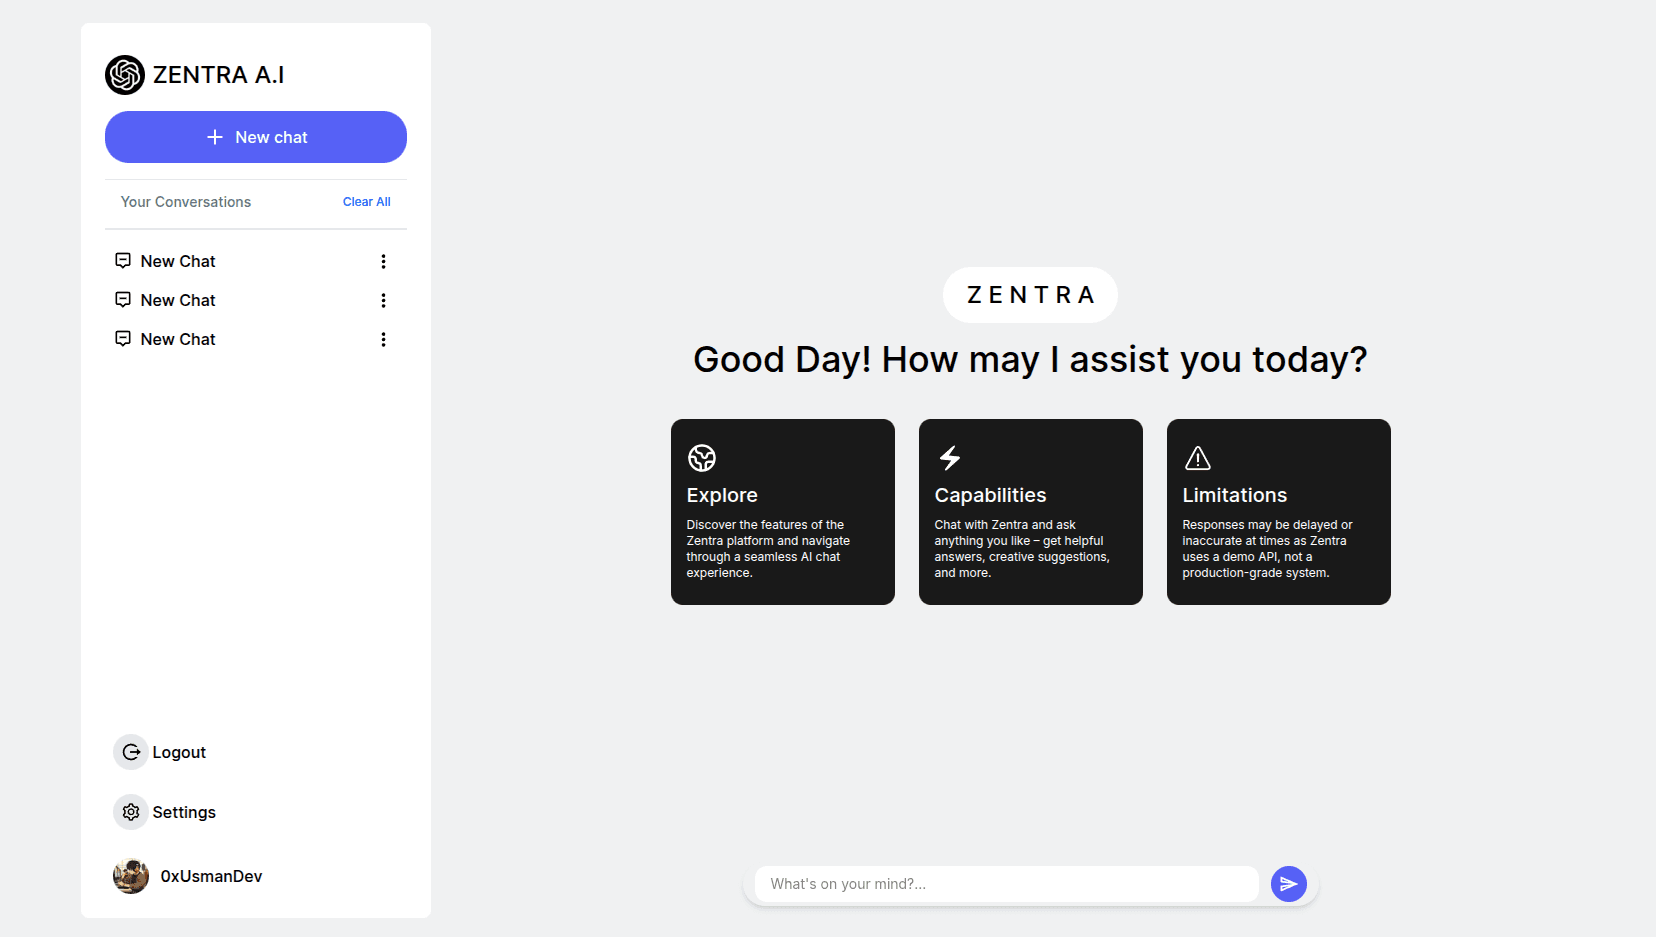Click the Zentra A.I logo icon
Screen dimensions: 1656x937
[125, 75]
